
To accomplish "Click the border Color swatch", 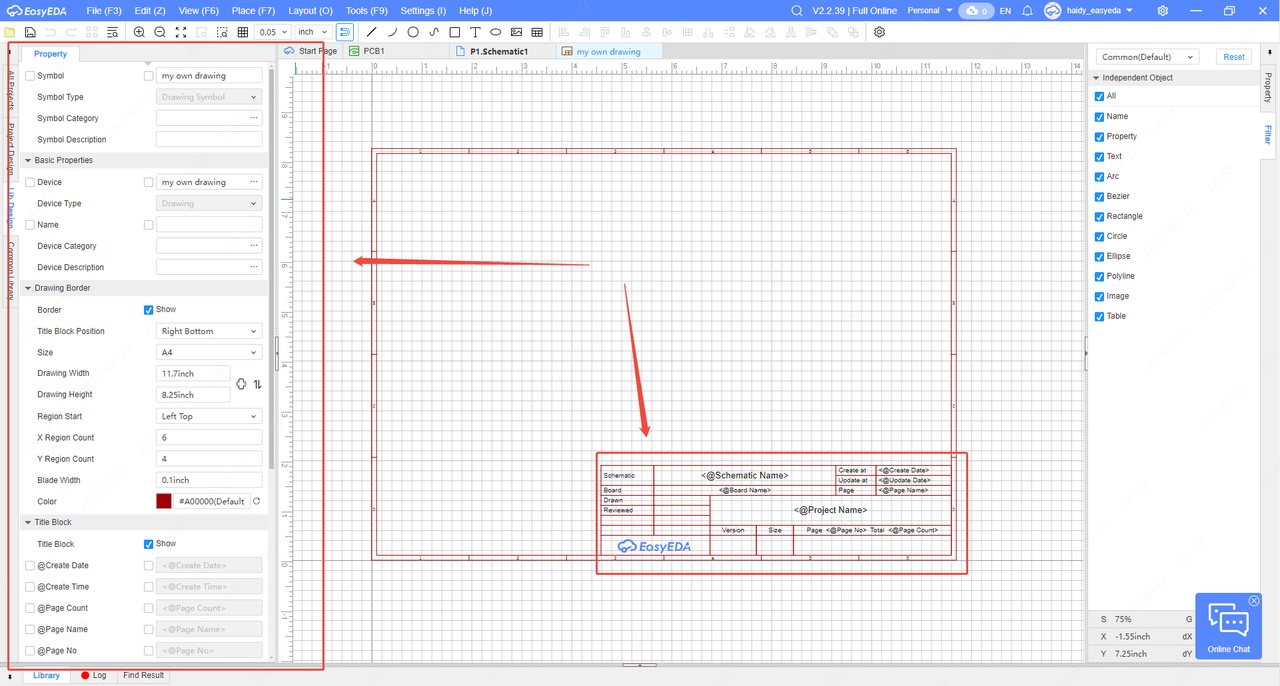I will point(164,501).
